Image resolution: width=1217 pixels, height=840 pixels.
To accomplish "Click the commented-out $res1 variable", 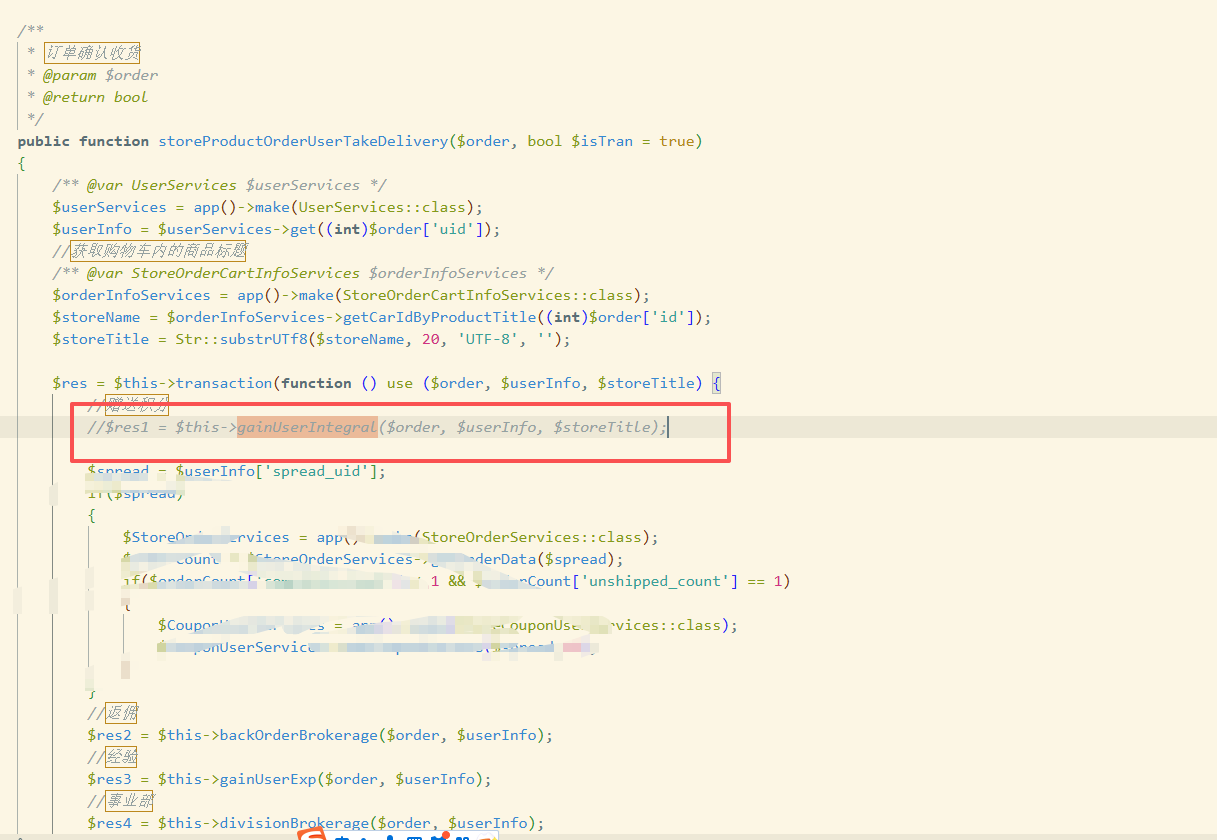I will pyautogui.click(x=122, y=427).
